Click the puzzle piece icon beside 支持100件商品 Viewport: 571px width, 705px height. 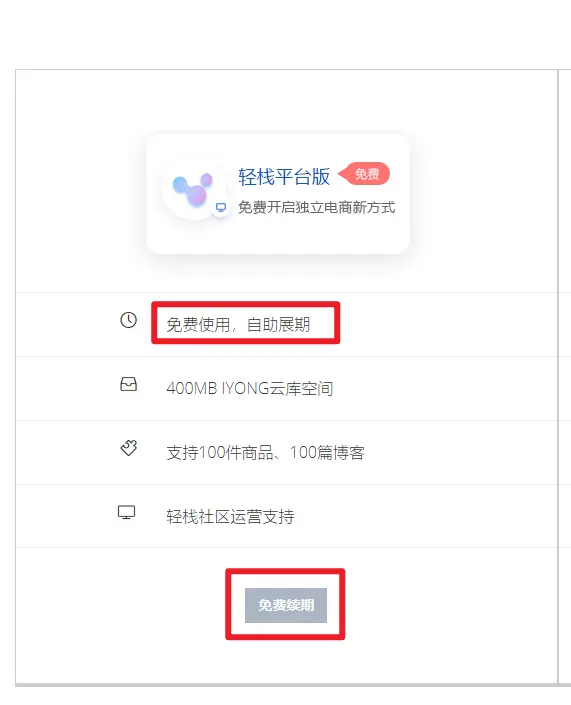pyautogui.click(x=129, y=448)
